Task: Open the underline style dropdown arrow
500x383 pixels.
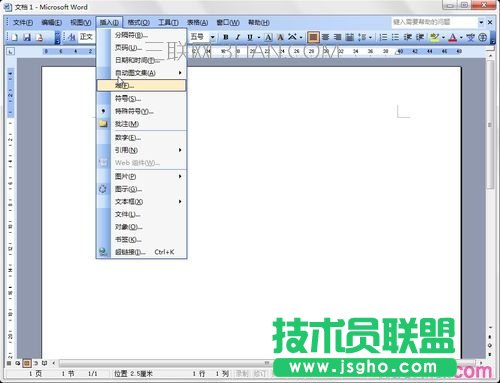Action: point(259,37)
